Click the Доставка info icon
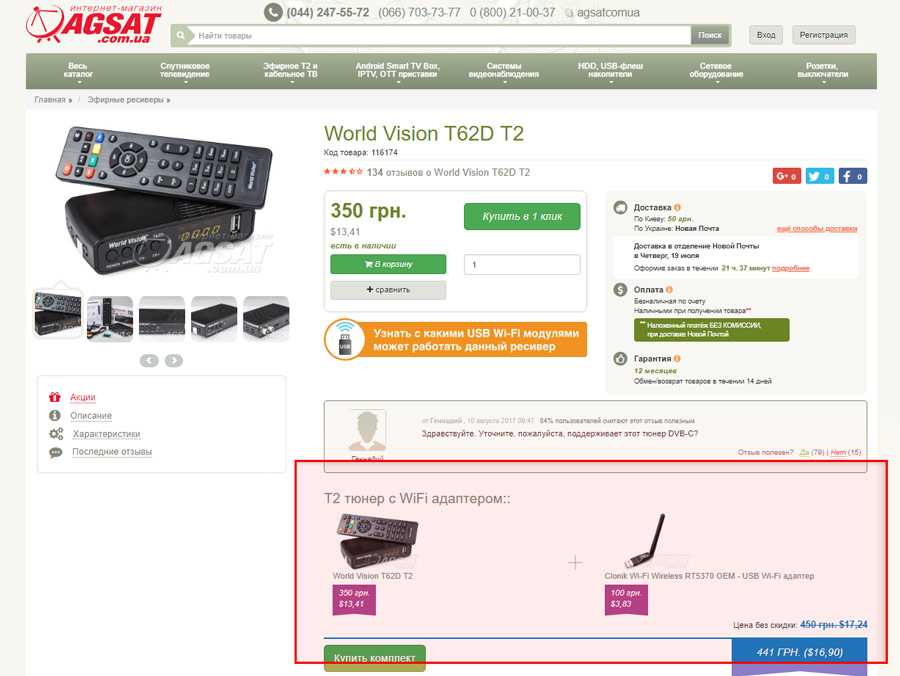 [677, 208]
